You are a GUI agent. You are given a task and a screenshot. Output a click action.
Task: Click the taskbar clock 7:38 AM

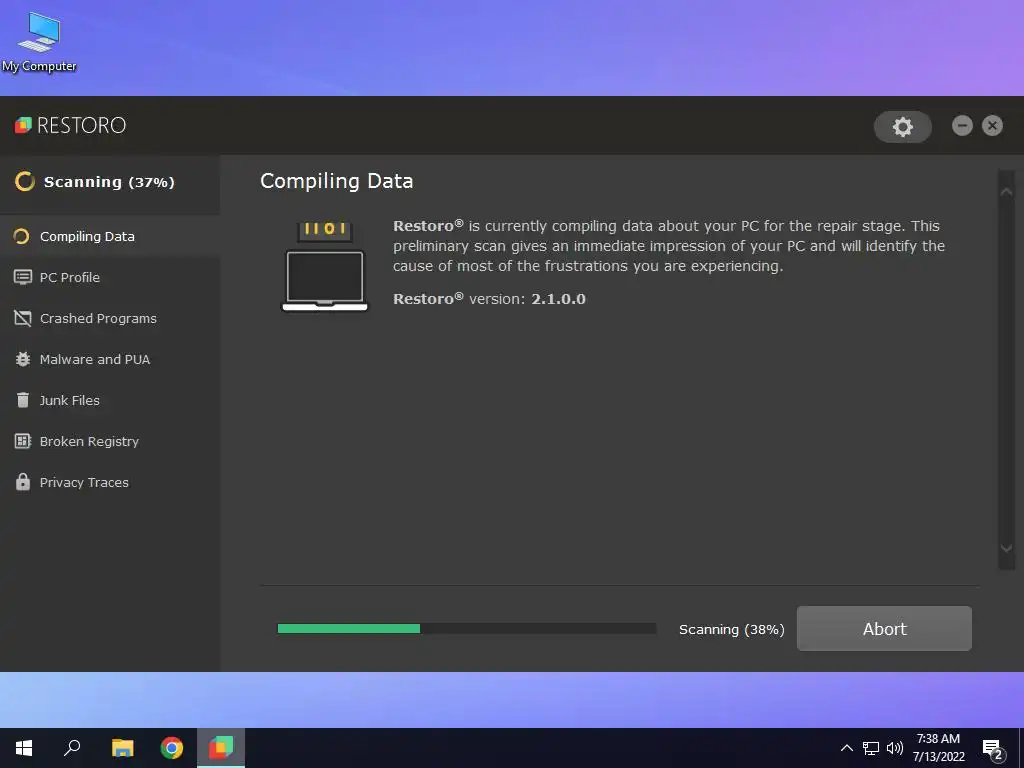(938, 739)
